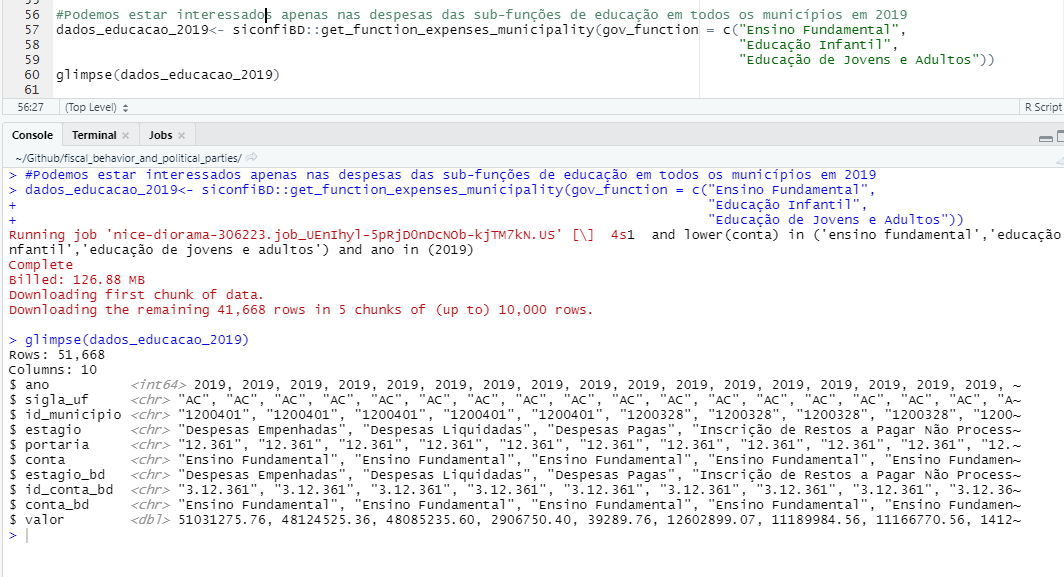Screen dimensions: 1064x577
Task: Click the '$ id_municipio' column name
Action: tap(65, 415)
